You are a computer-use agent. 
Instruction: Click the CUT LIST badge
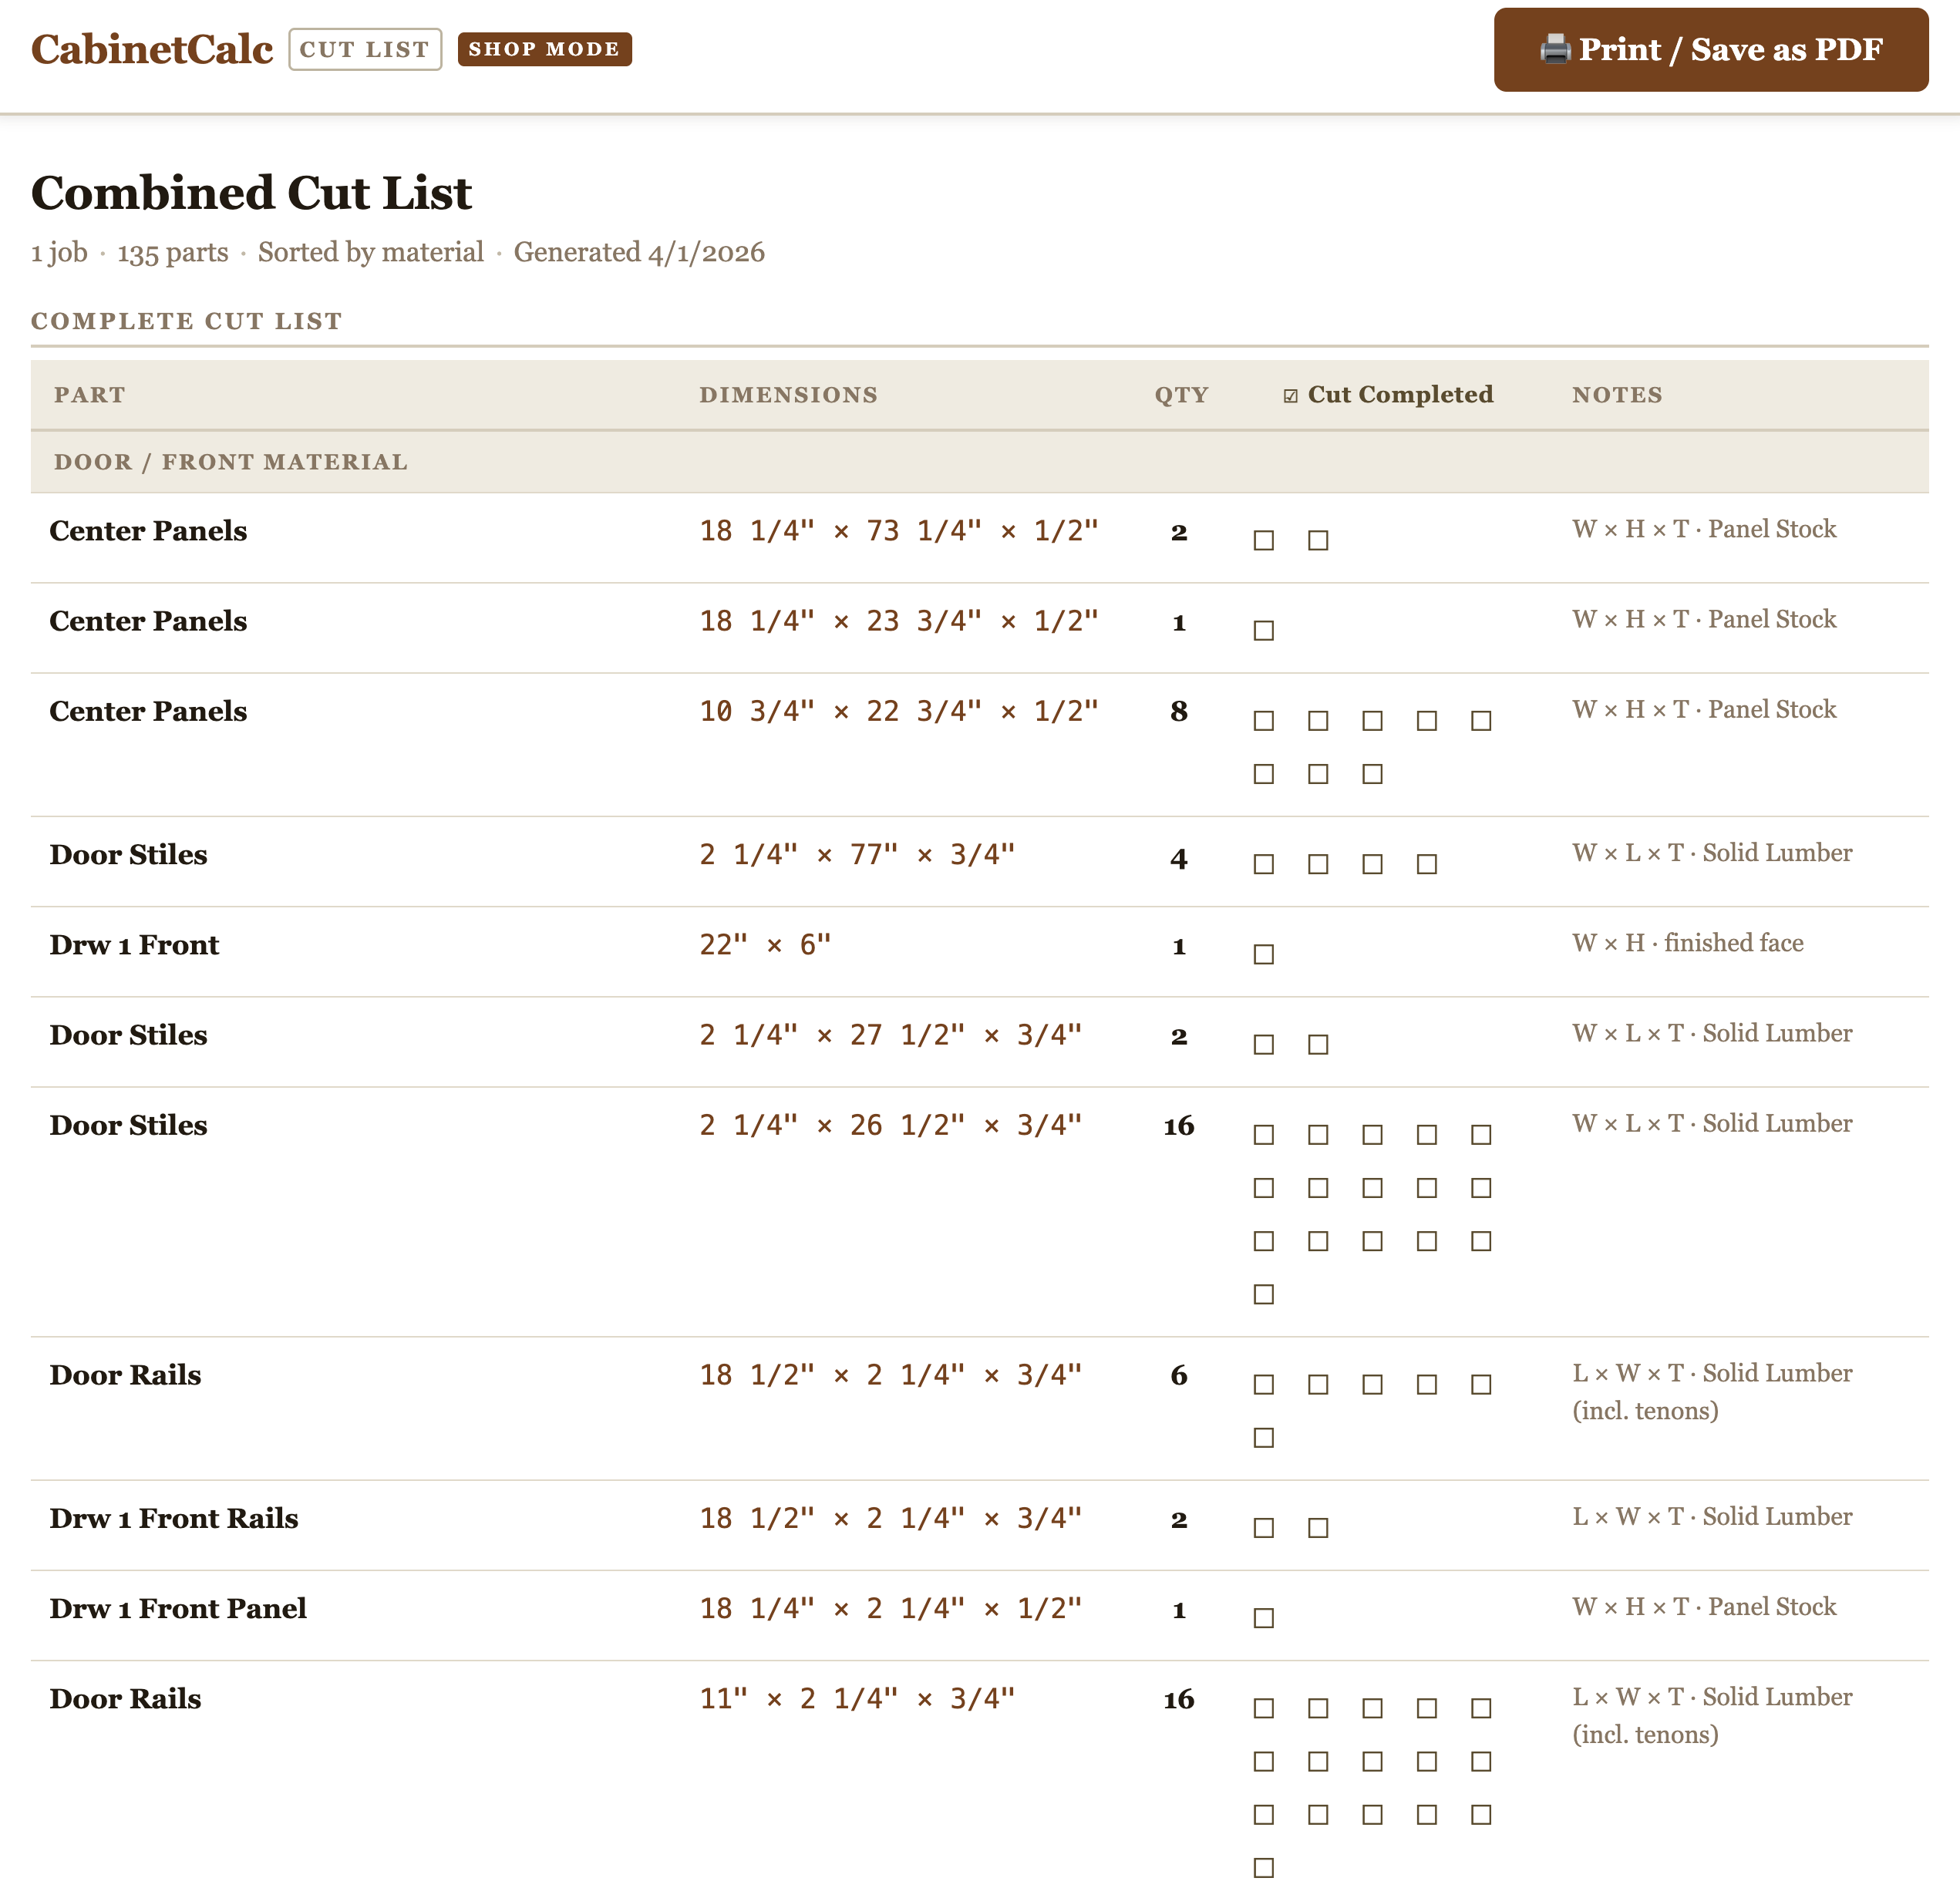[364, 48]
